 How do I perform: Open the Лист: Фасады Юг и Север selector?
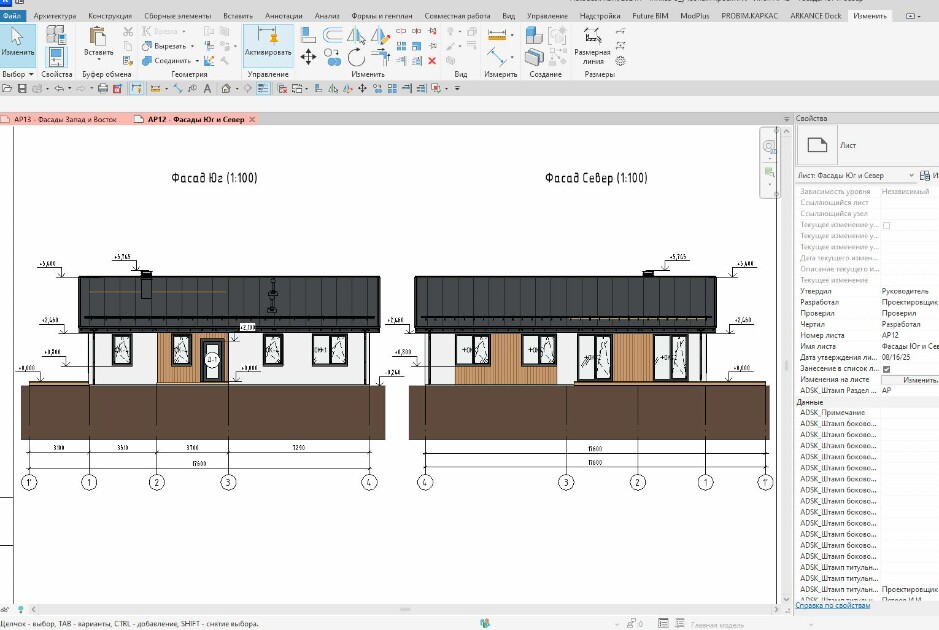[855, 175]
